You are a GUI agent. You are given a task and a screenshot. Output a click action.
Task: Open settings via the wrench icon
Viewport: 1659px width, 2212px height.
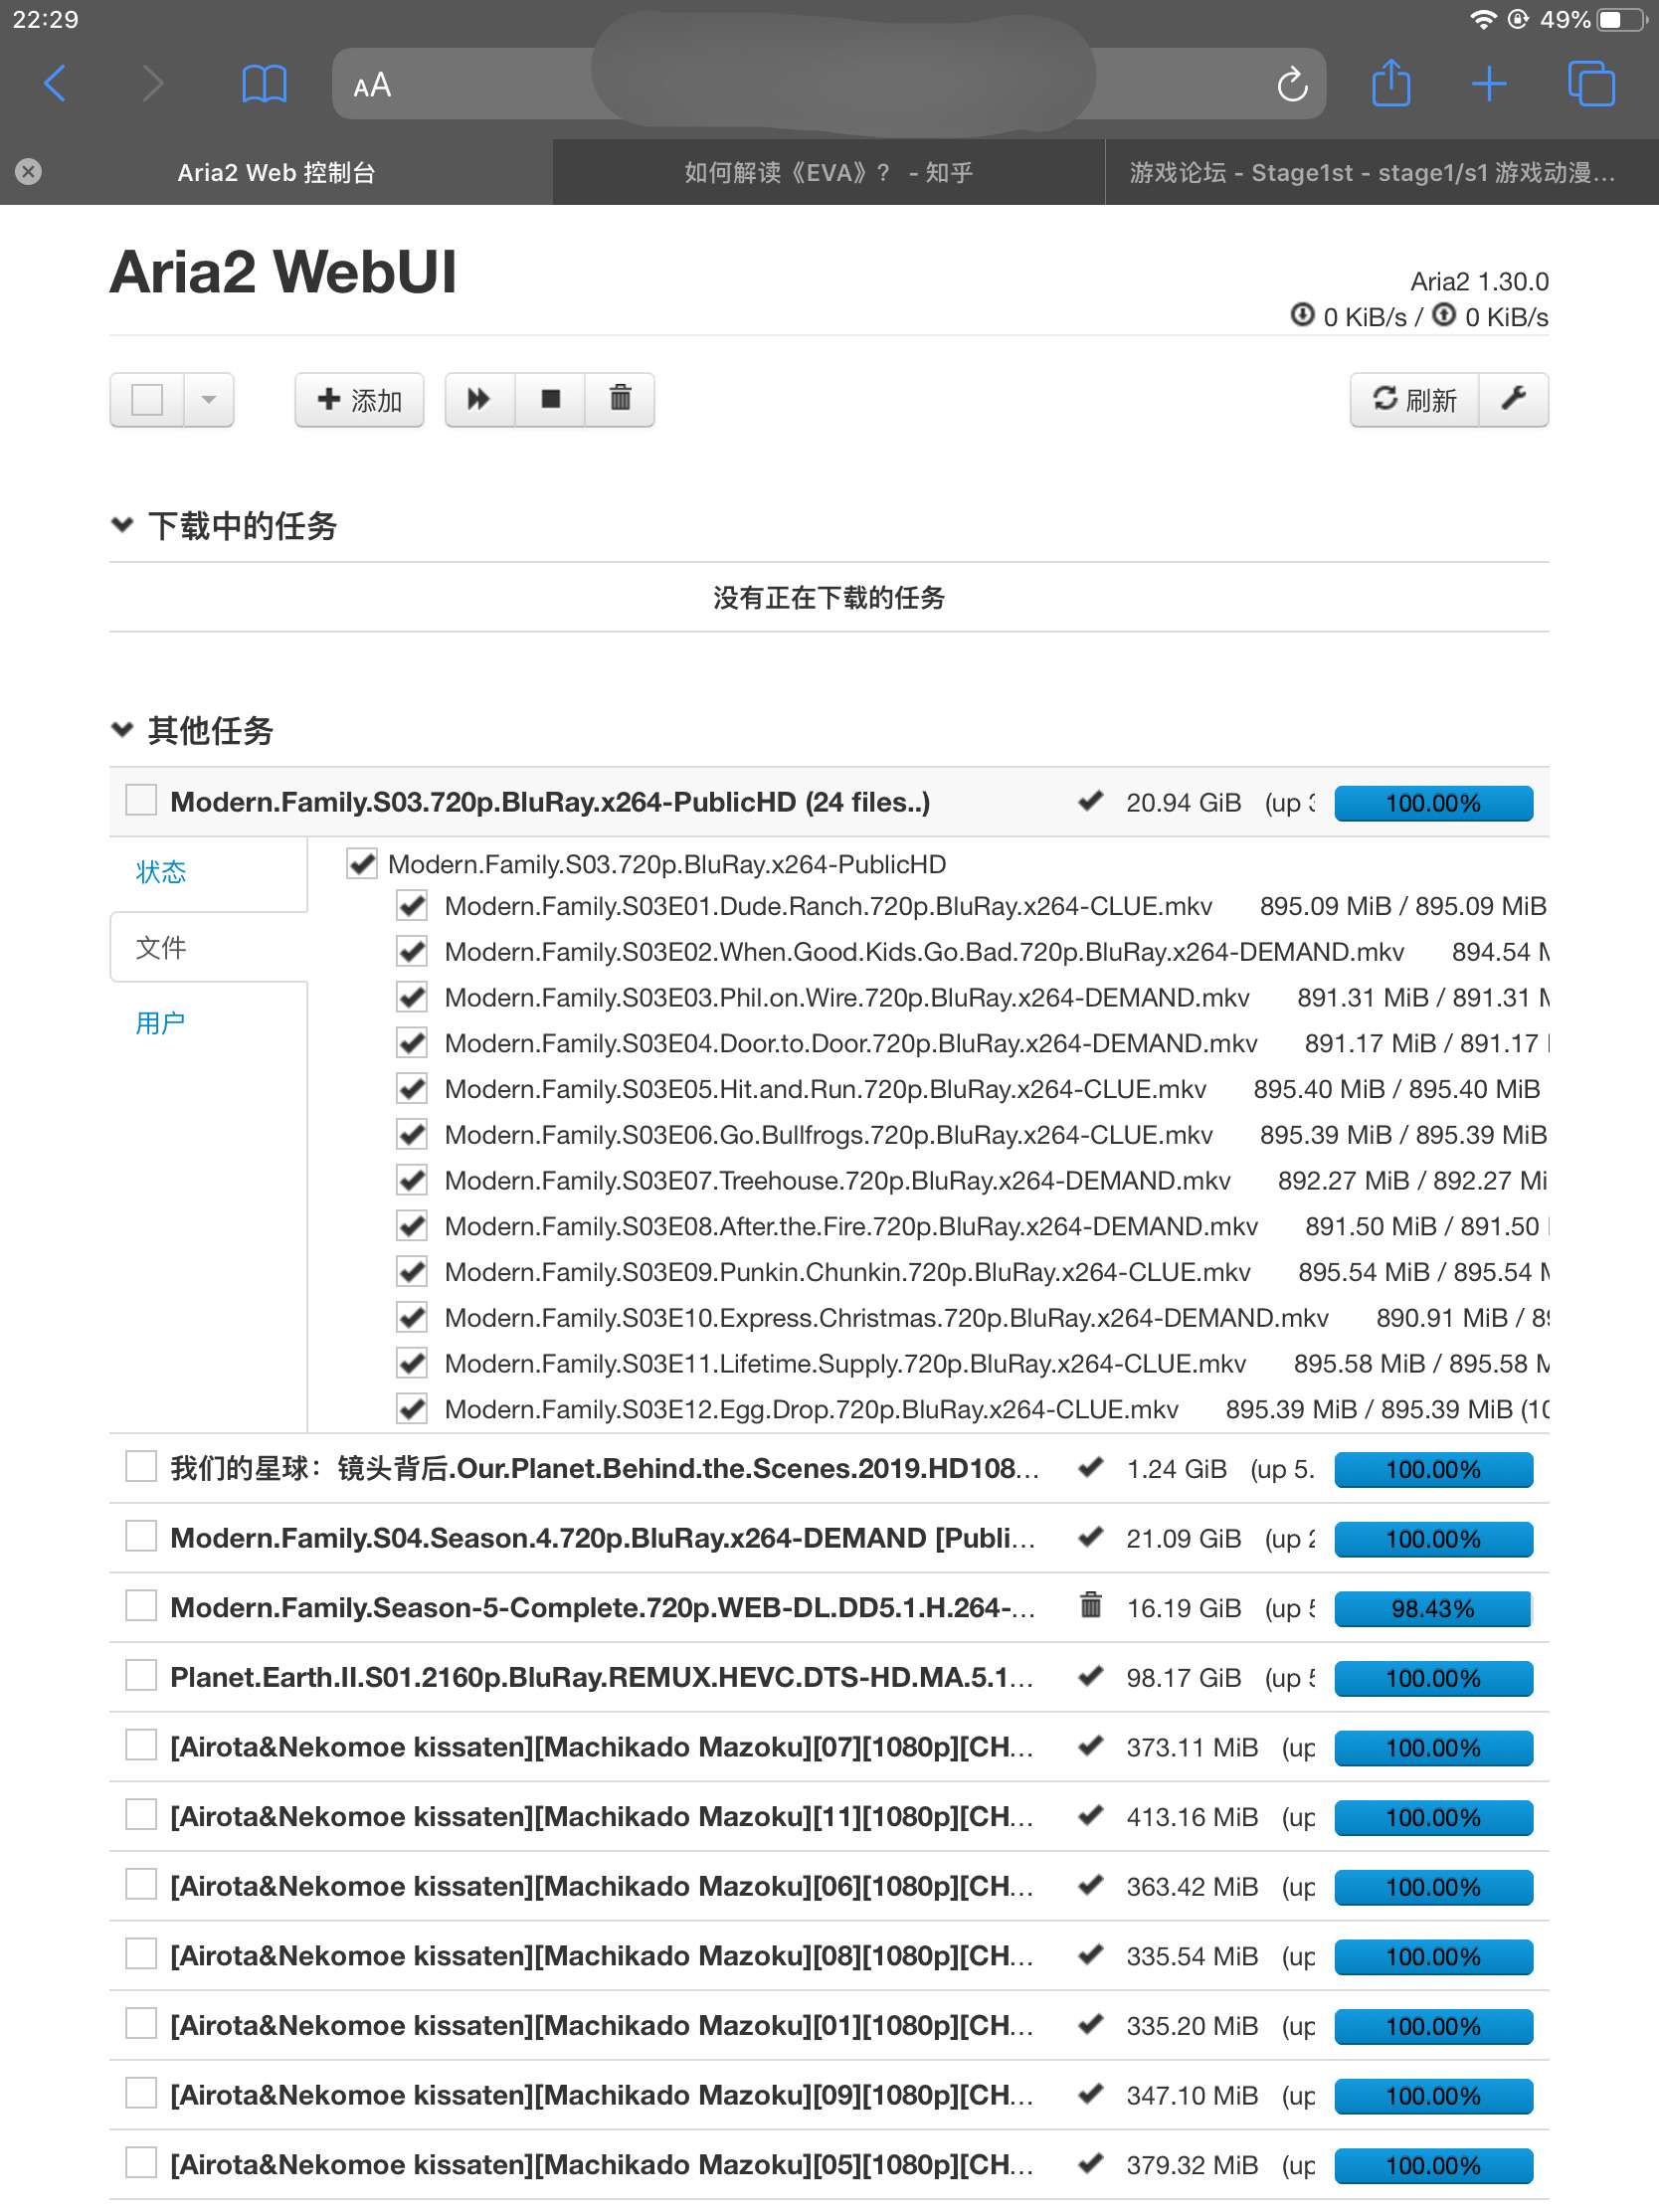click(1514, 400)
